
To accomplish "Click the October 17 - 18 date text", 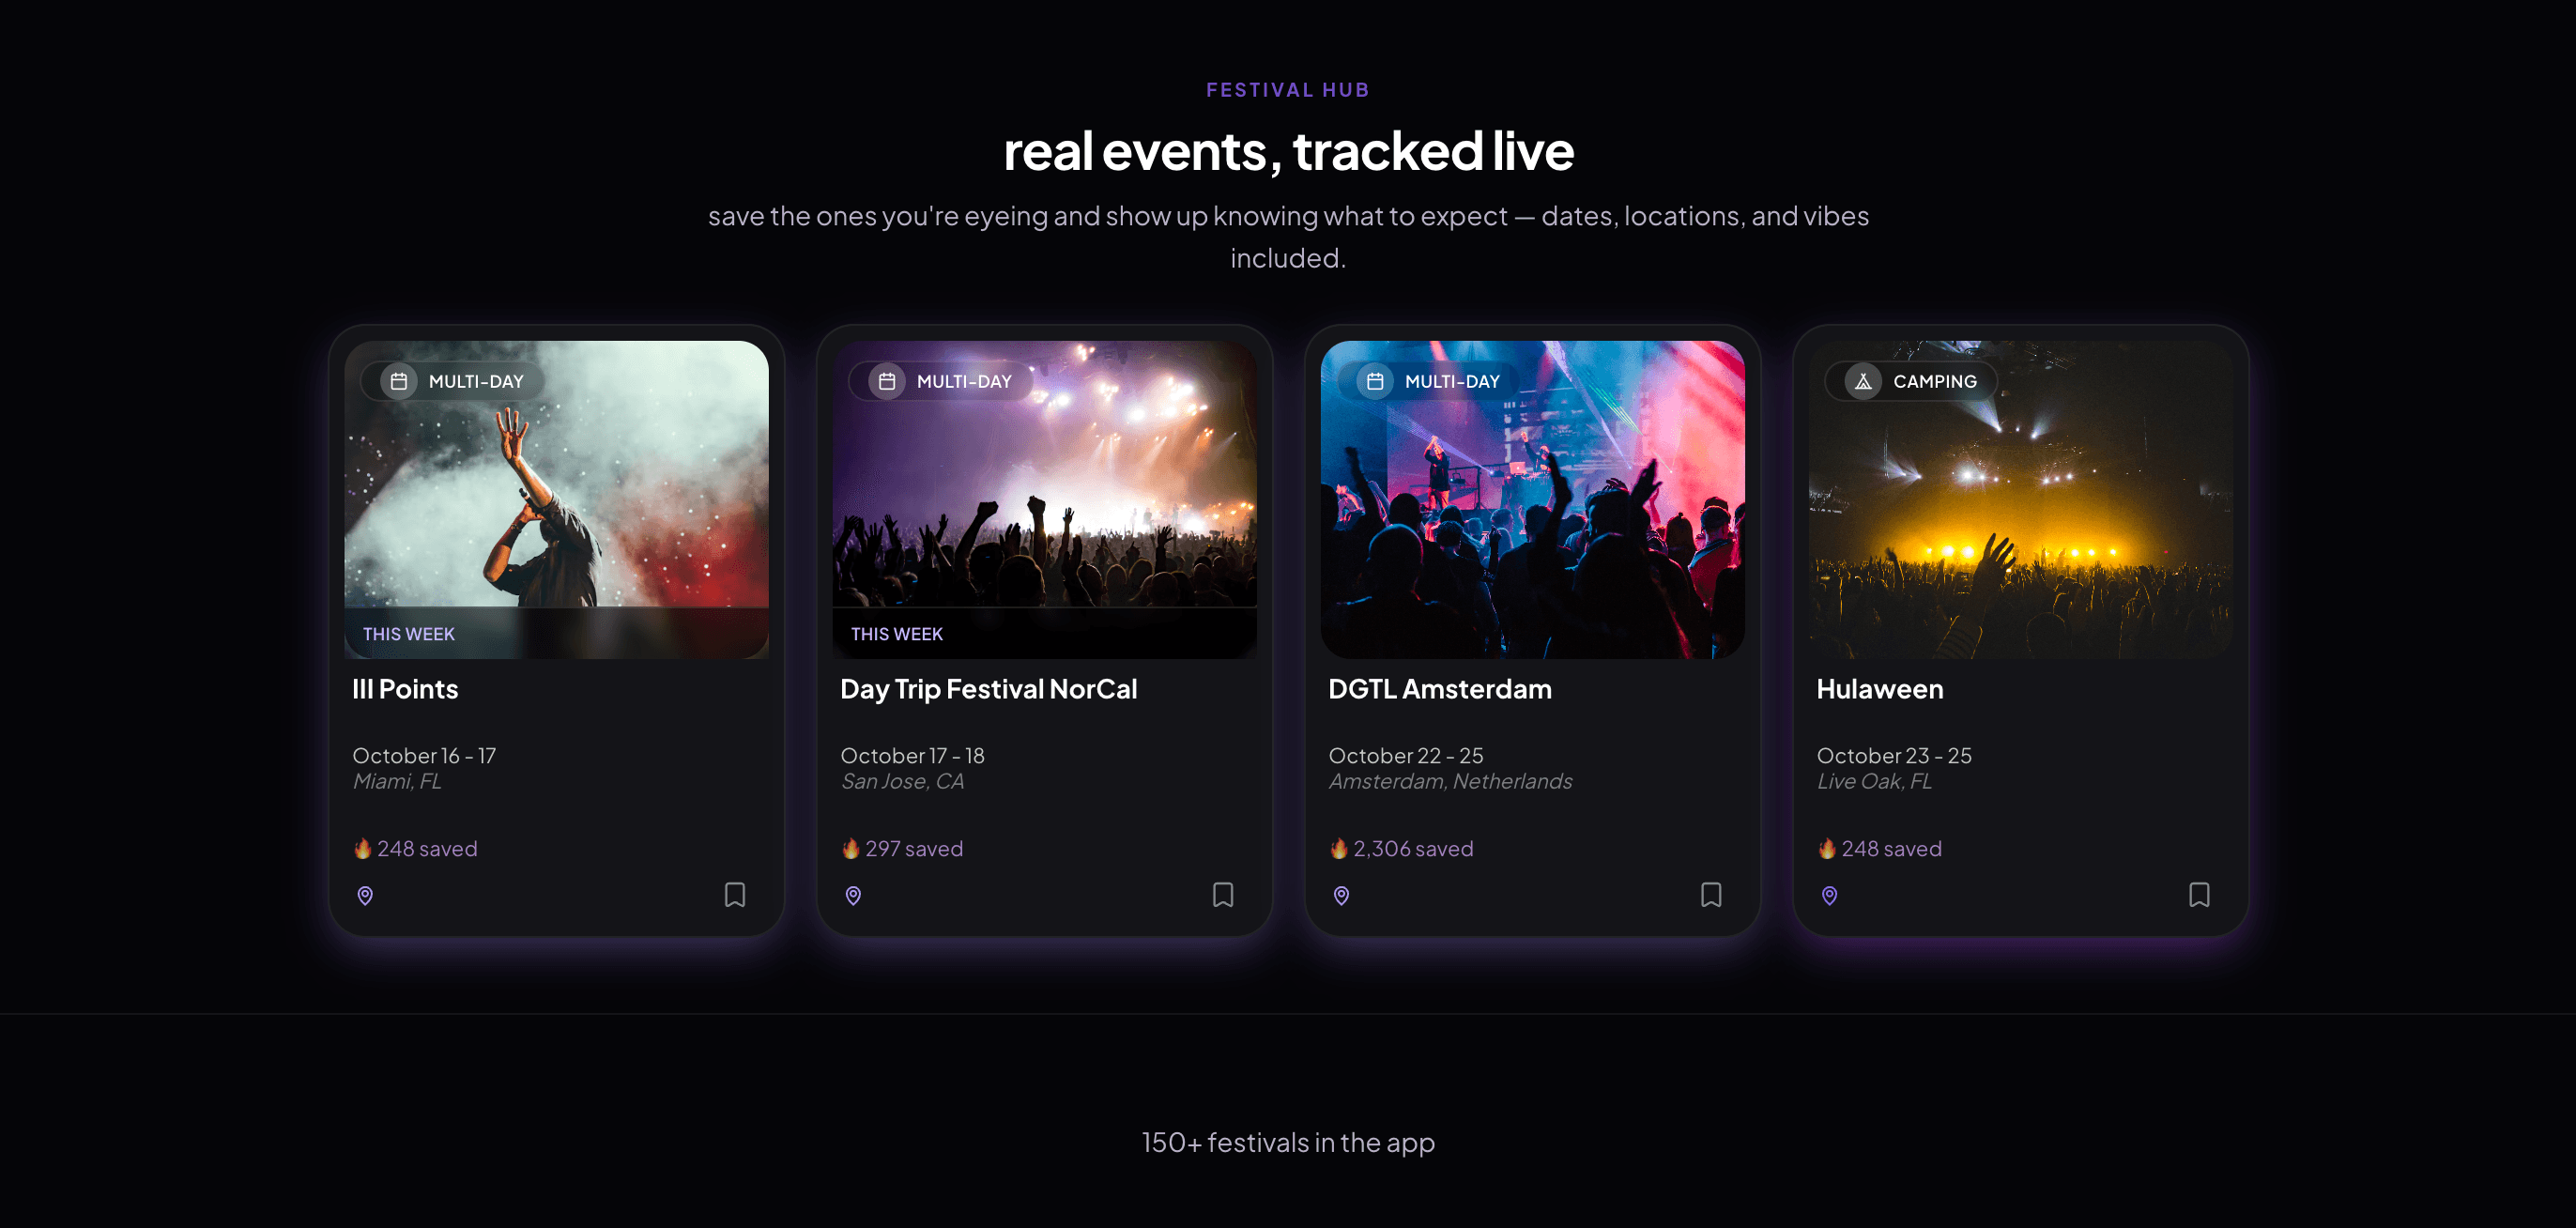I will pyautogui.click(x=912, y=755).
